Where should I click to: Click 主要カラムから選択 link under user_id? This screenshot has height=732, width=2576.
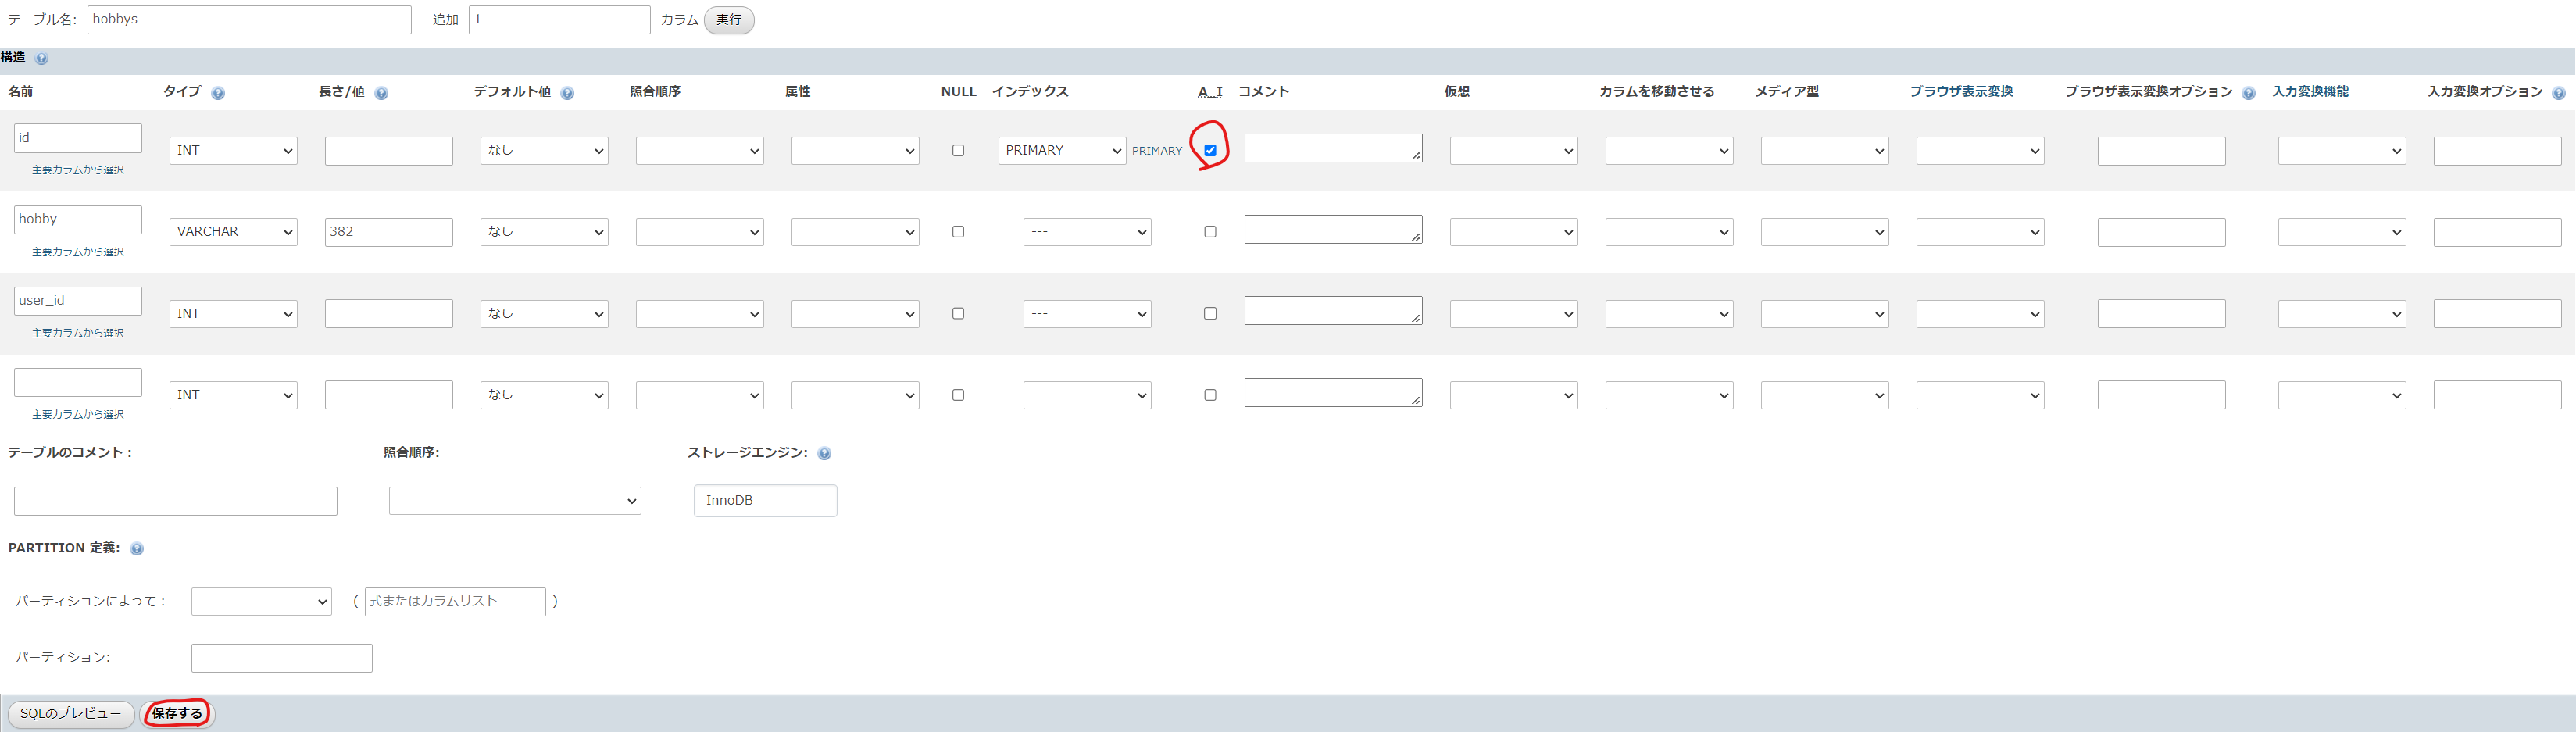(78, 334)
